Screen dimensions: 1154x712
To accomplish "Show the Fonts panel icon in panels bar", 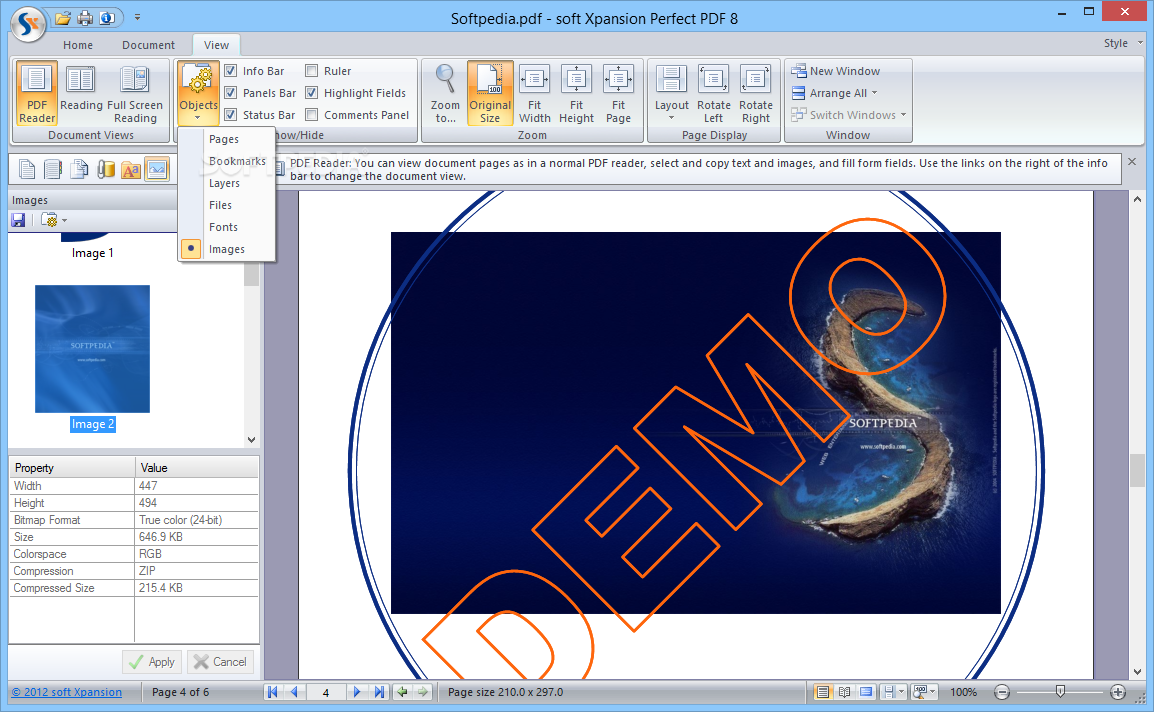I will [131, 169].
